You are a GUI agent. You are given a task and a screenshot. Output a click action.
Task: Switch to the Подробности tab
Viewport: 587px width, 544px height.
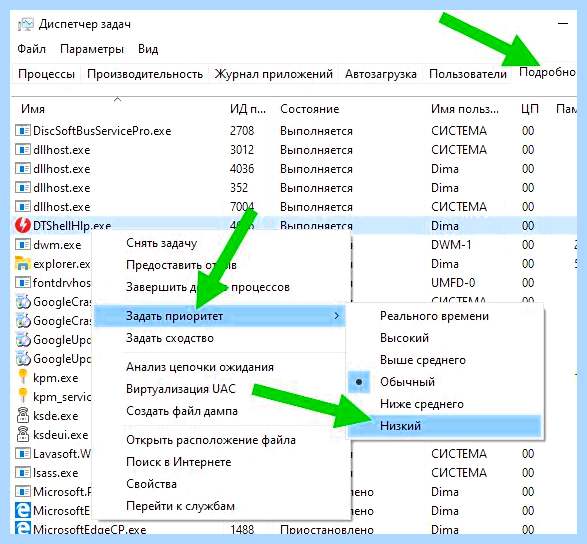547,72
